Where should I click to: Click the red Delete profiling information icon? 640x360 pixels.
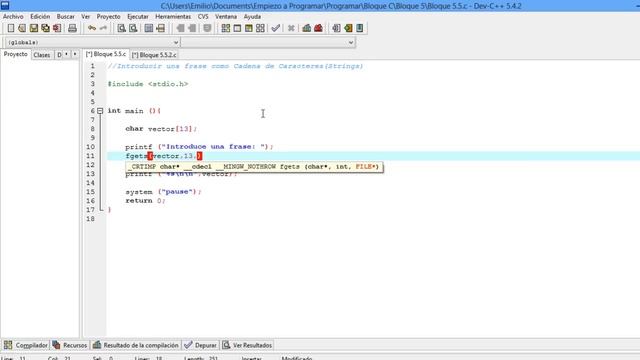pos(318,28)
